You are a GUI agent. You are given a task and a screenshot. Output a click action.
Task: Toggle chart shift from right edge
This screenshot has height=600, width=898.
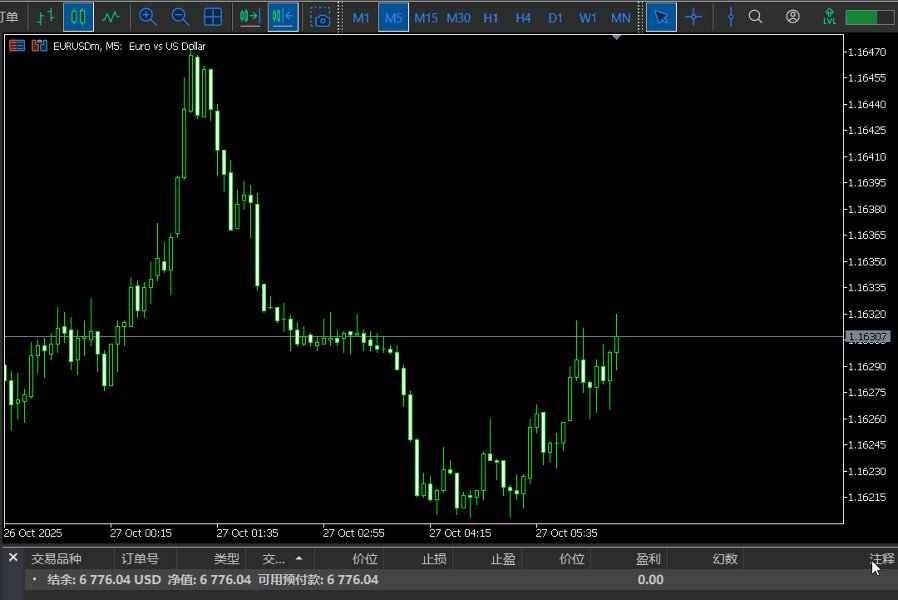point(283,17)
